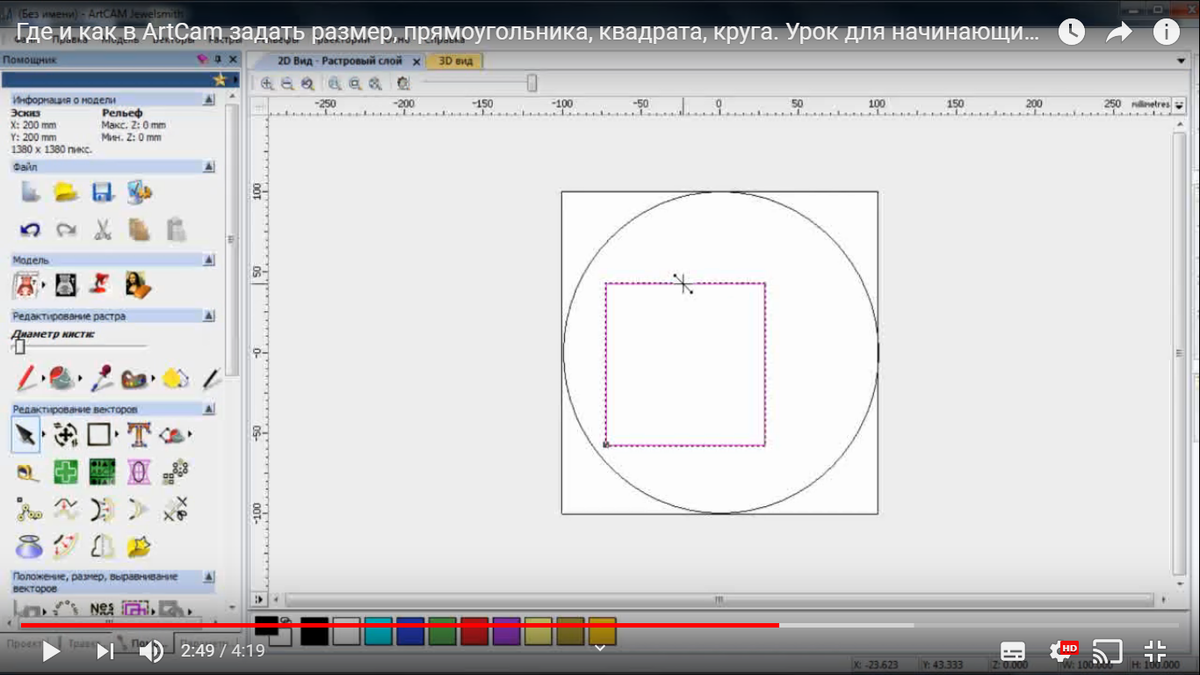Image resolution: width=1200 pixels, height=675 pixels.
Task: Close the Помощник panel
Action: (231, 60)
